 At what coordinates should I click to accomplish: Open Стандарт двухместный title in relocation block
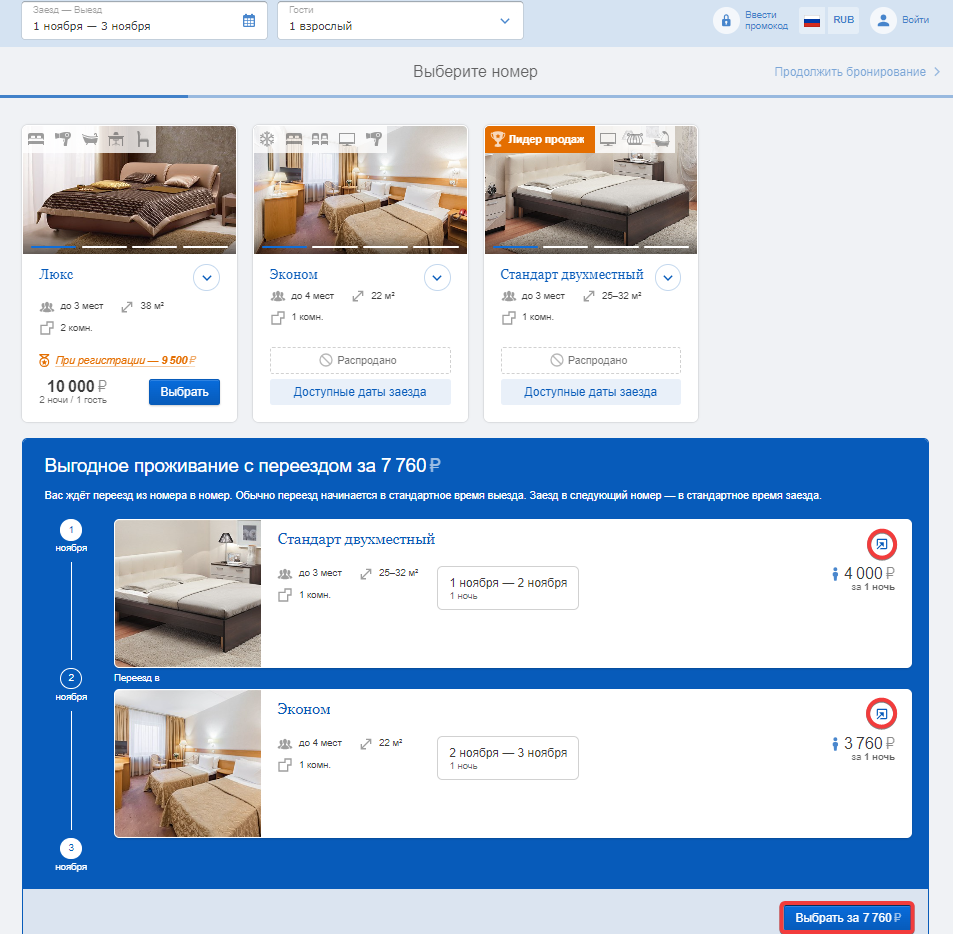pyautogui.click(x=356, y=539)
